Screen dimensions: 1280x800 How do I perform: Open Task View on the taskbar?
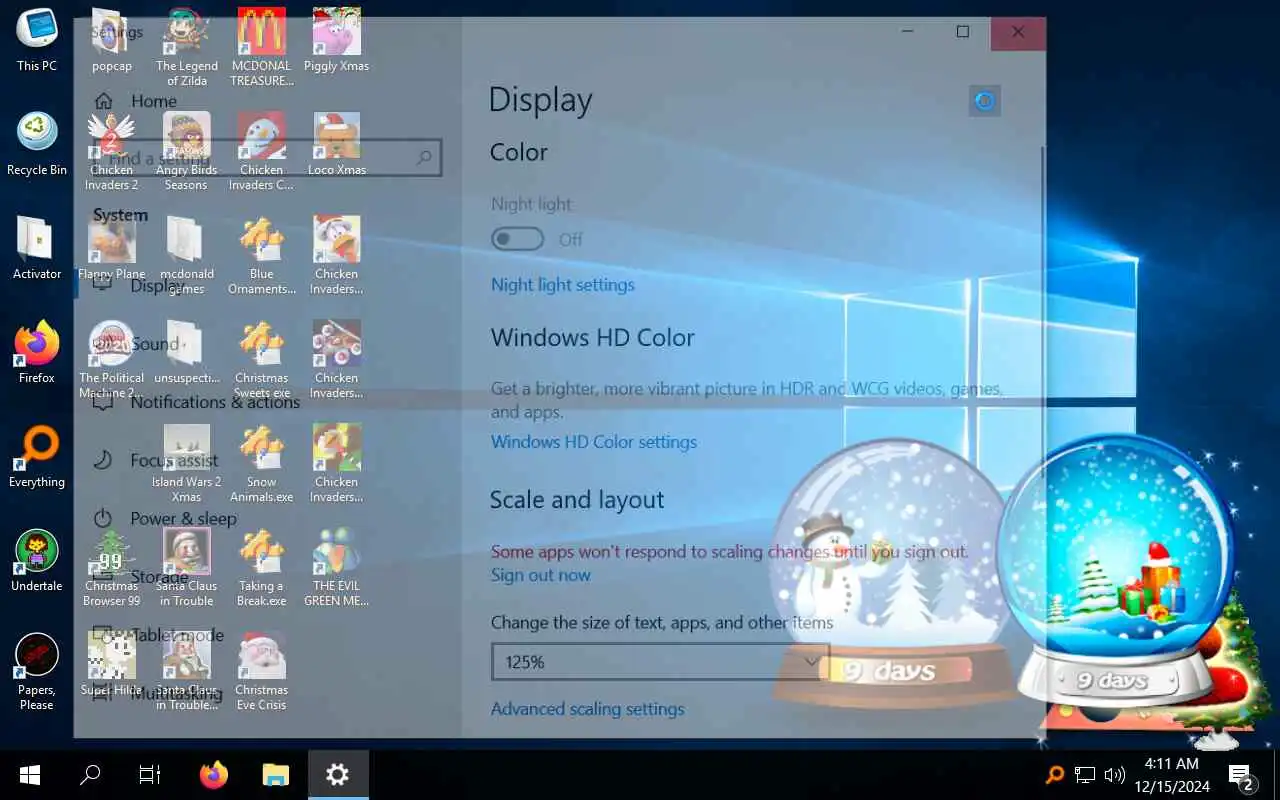pos(150,774)
